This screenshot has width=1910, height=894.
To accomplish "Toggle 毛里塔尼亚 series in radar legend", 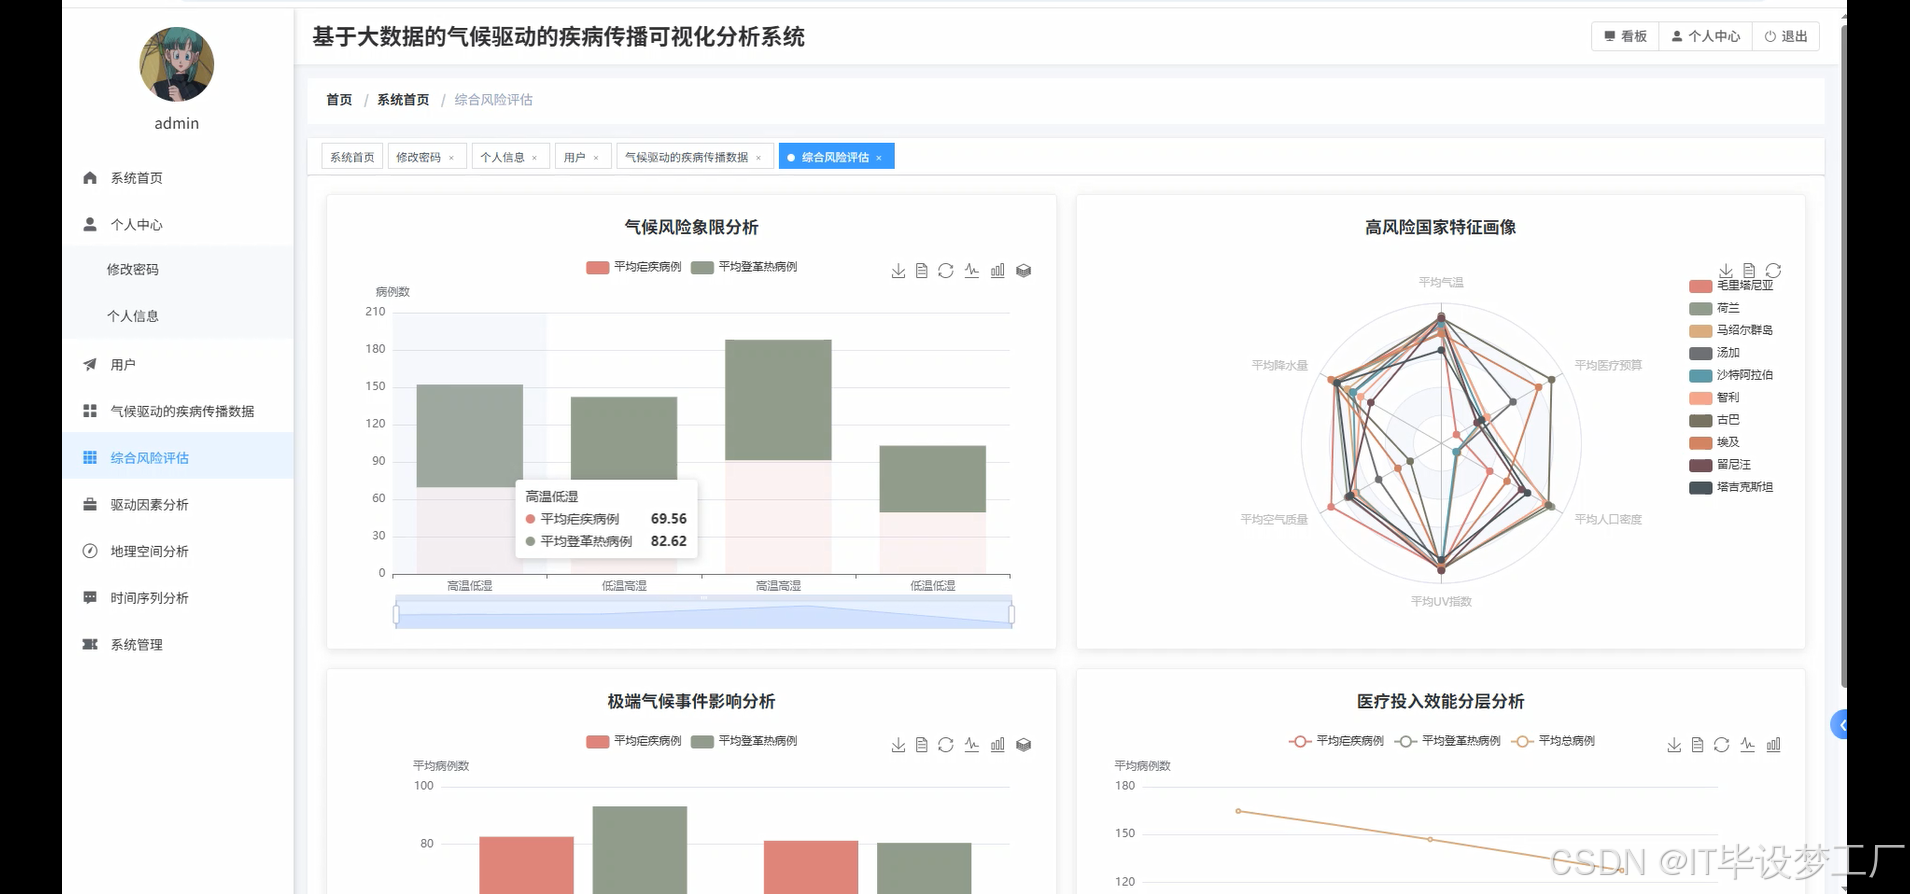I will point(1731,286).
